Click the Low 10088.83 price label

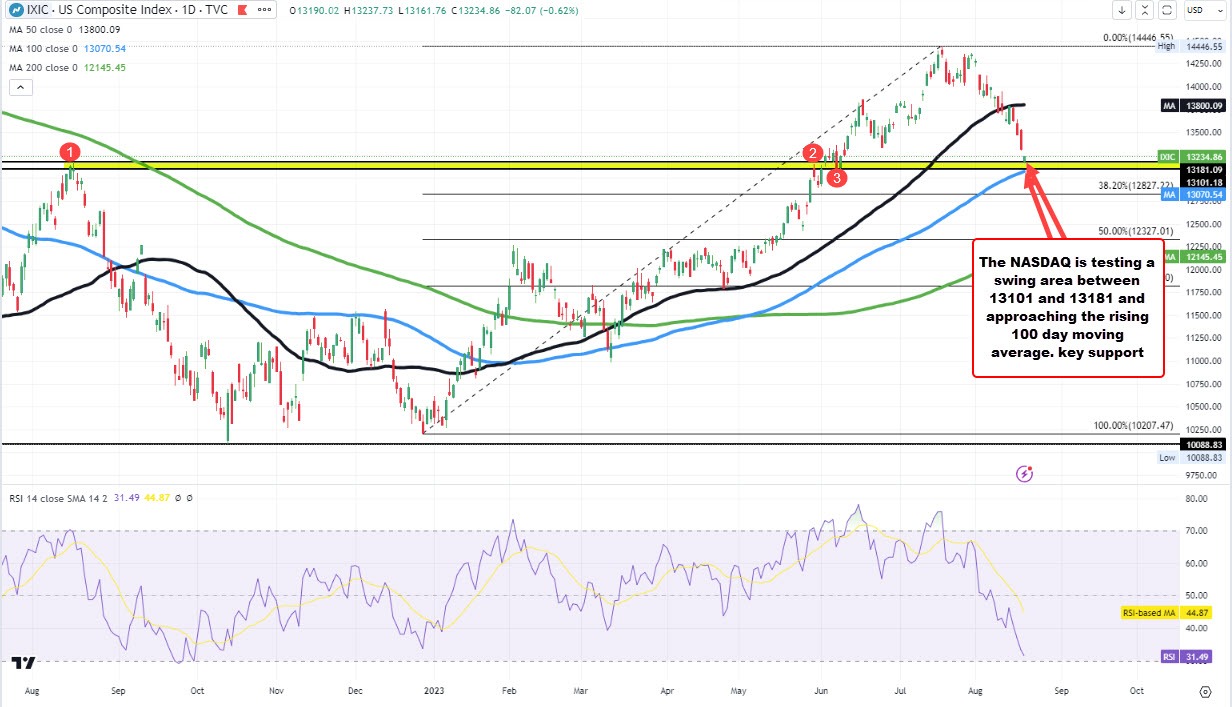[x=1190, y=457]
